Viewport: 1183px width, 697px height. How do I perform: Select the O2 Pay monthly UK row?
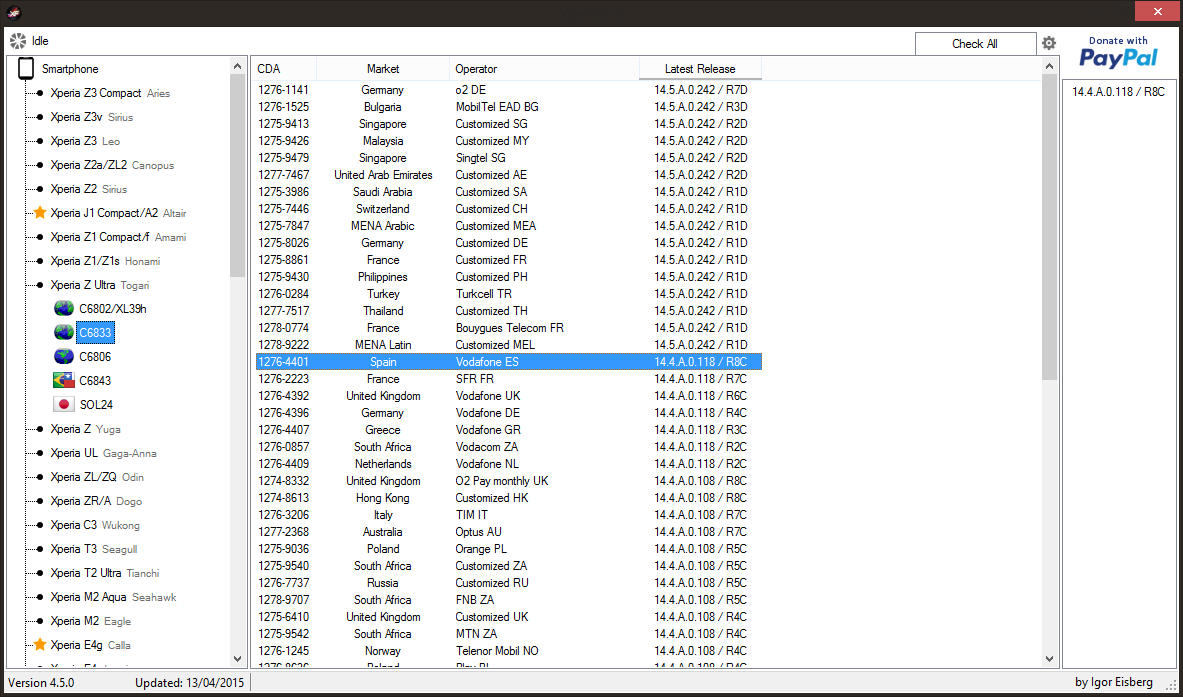(x=509, y=481)
